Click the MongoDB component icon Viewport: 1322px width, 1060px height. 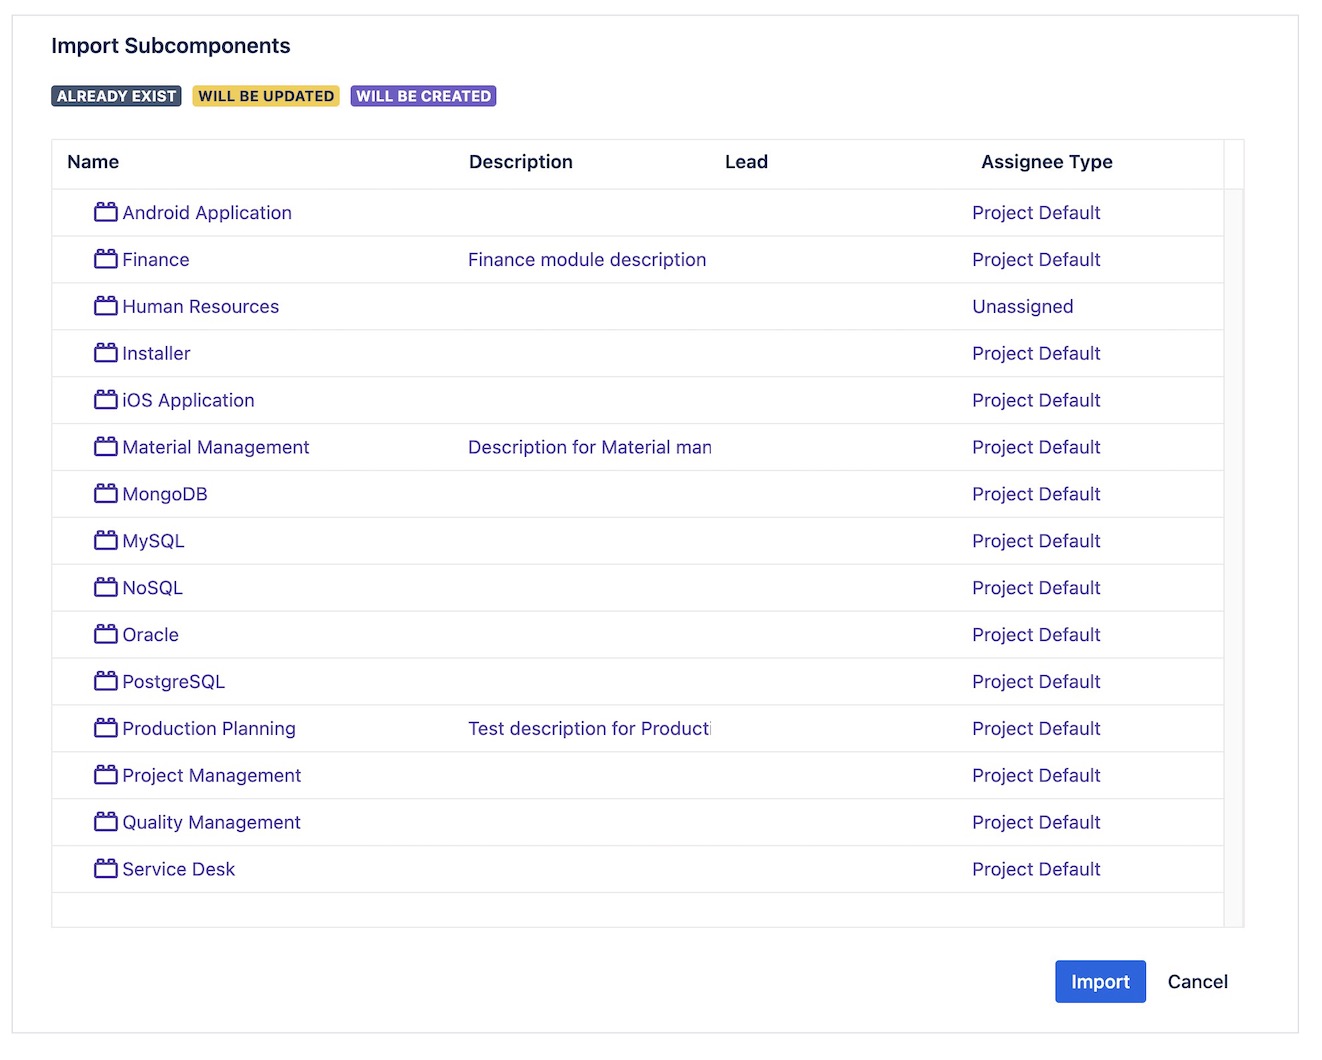[106, 493]
